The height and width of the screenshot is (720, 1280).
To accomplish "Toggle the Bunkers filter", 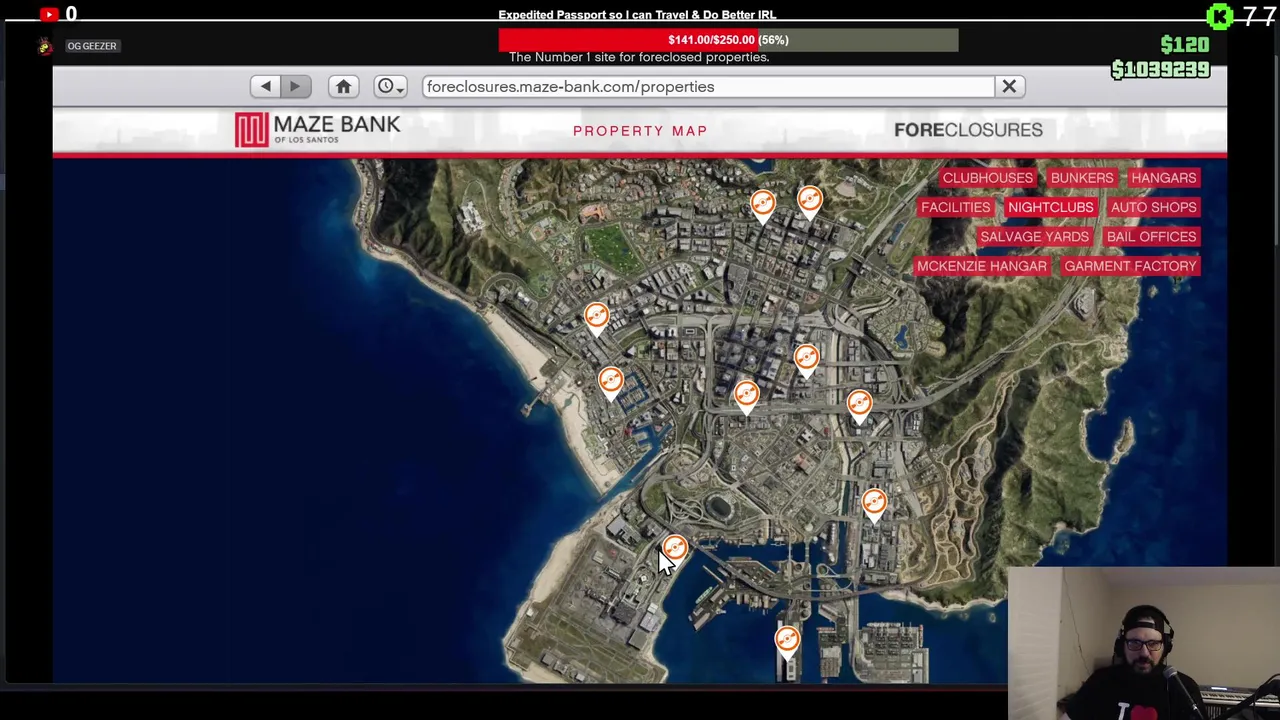I will (x=1082, y=178).
